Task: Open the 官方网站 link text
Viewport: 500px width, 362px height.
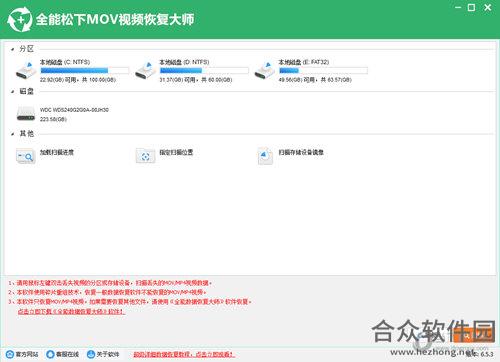Action: (27, 354)
